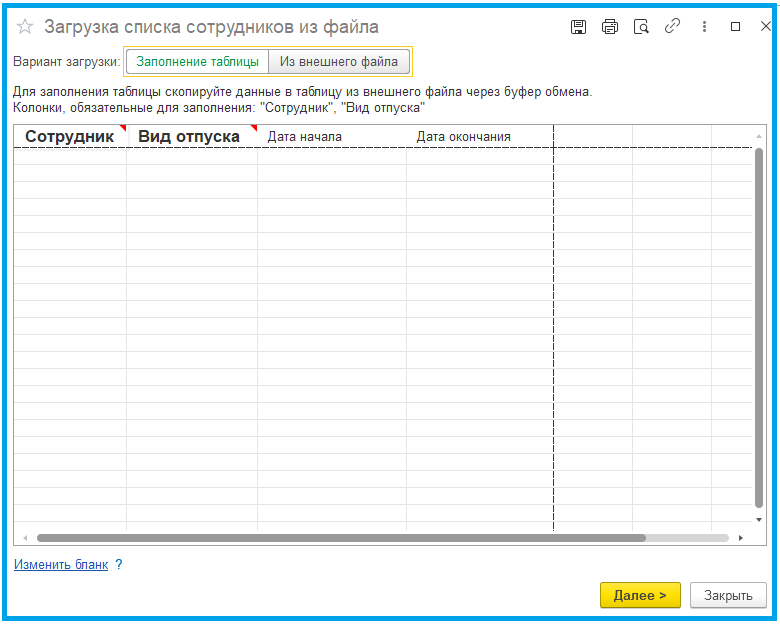Select the 'Заполнение таблицы' loading option

coord(197,62)
